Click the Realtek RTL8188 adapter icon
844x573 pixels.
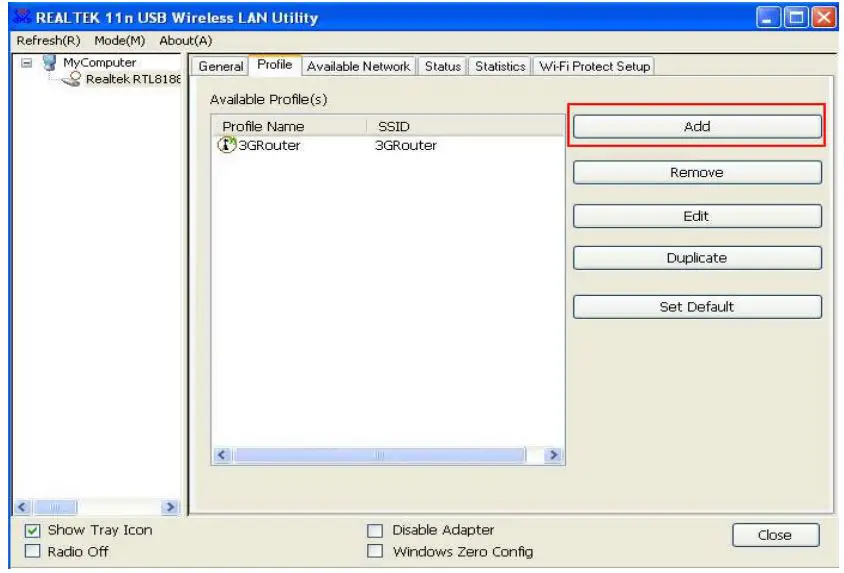(x=72, y=80)
